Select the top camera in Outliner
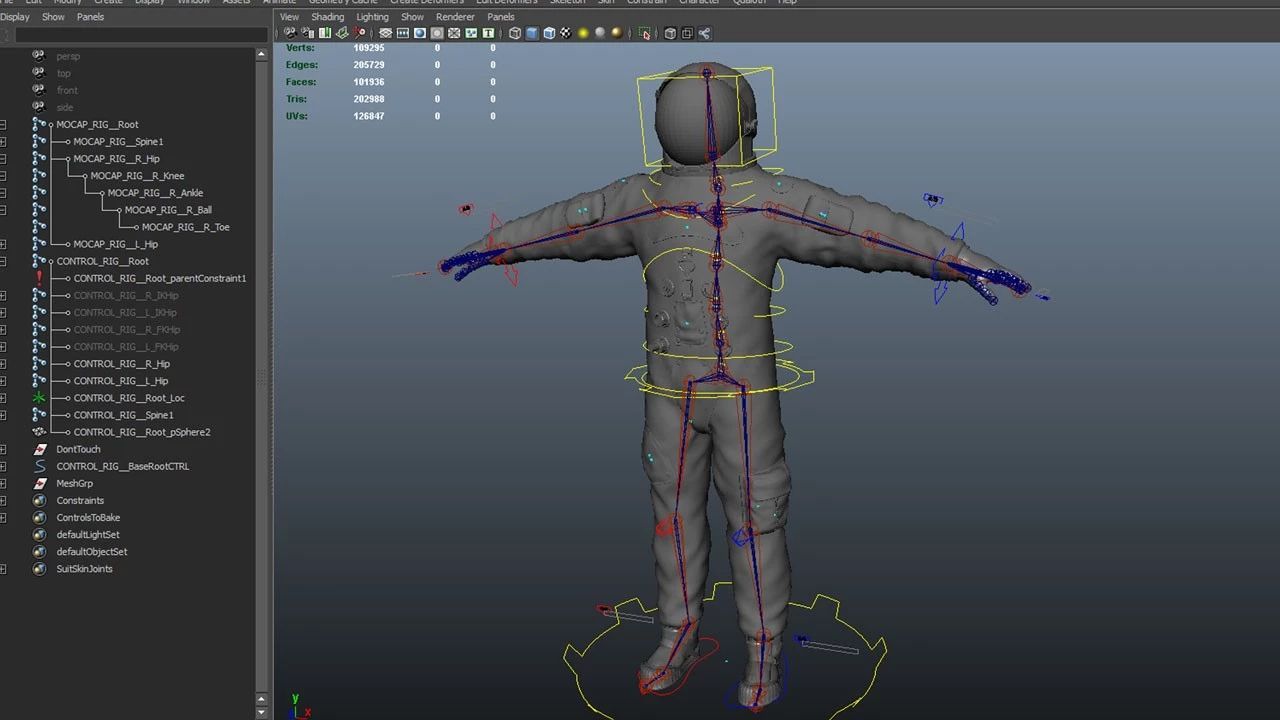 click(63, 73)
